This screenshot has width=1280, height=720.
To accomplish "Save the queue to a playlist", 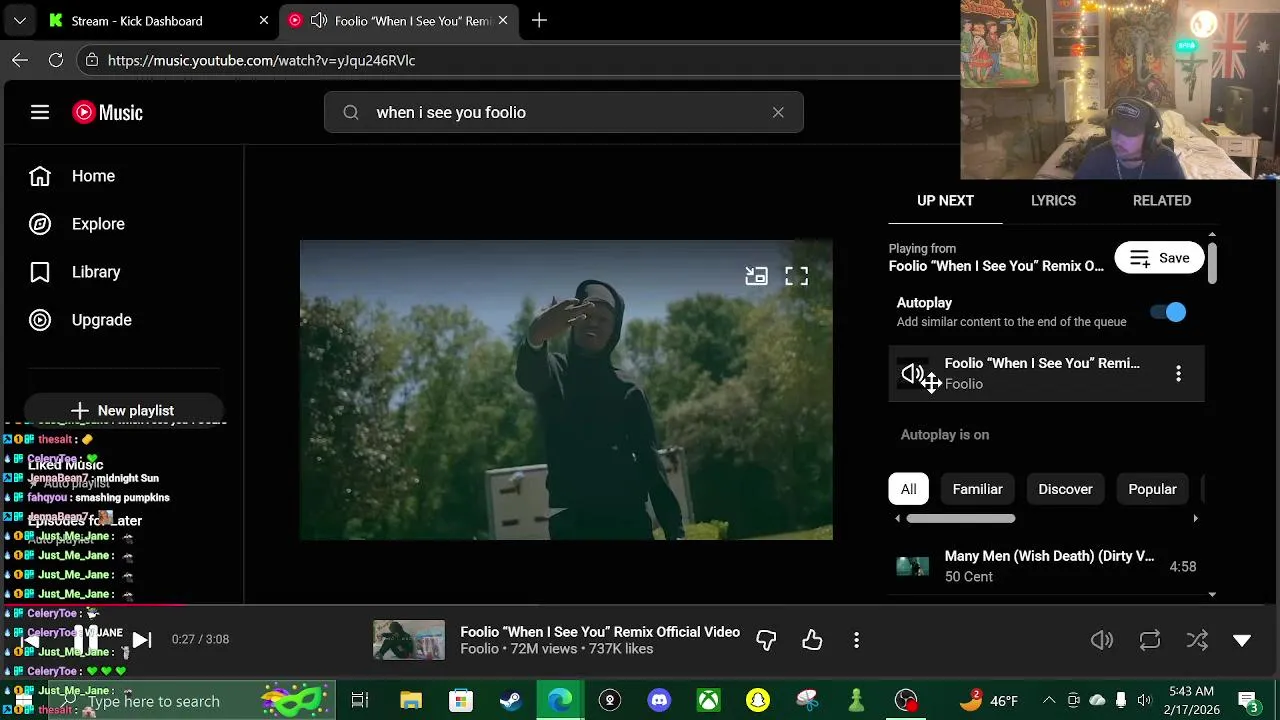I will pyautogui.click(x=1159, y=258).
